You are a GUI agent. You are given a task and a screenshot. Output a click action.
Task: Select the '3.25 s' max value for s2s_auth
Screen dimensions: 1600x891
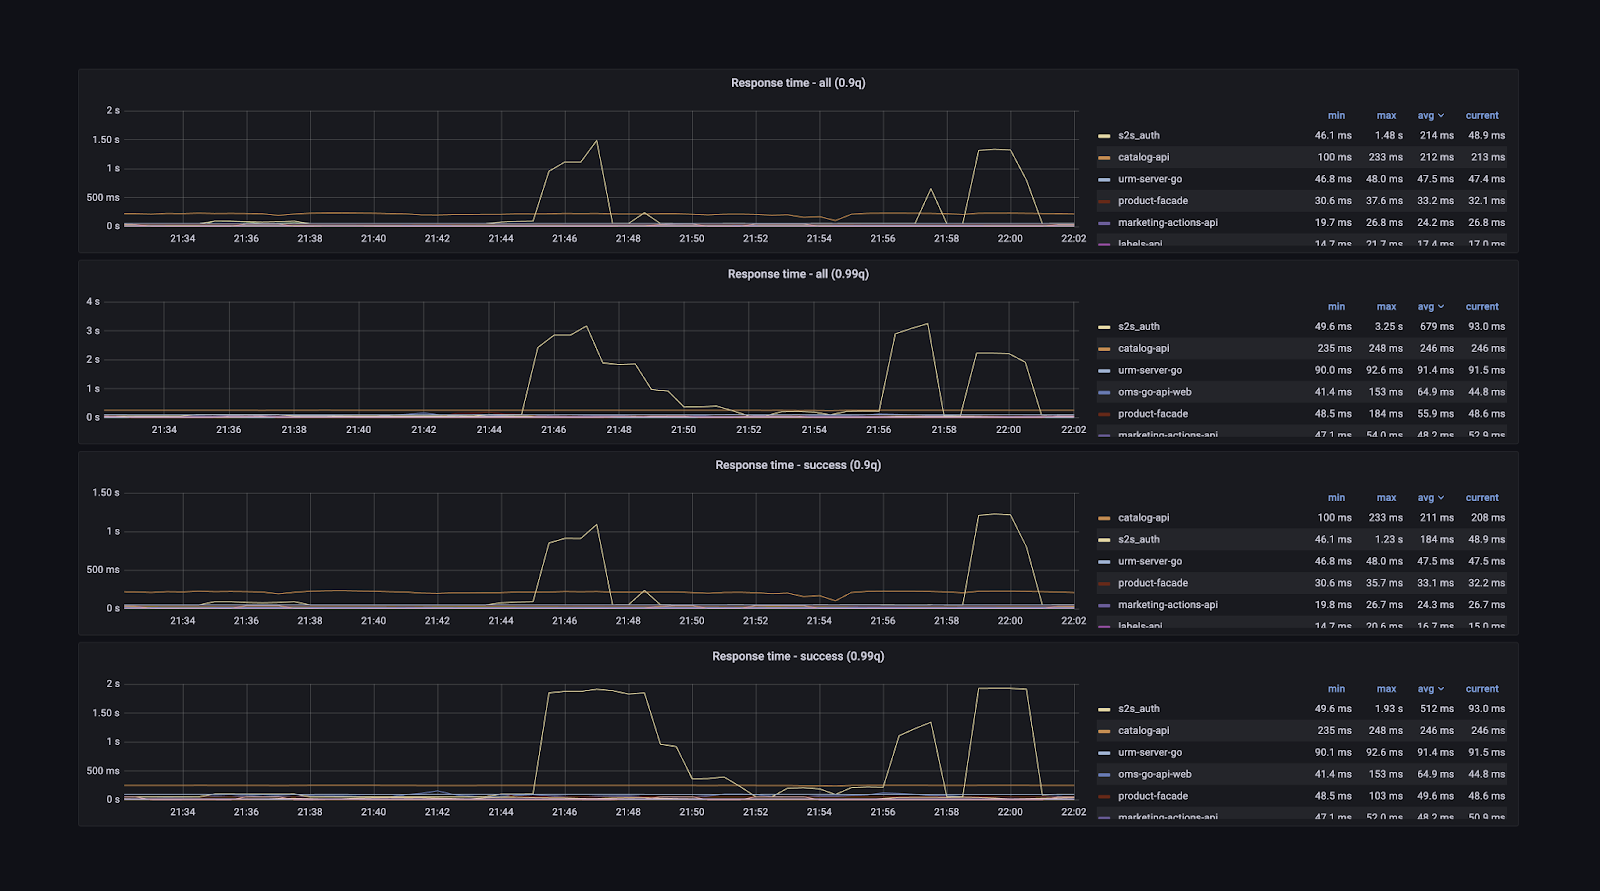click(x=1388, y=327)
